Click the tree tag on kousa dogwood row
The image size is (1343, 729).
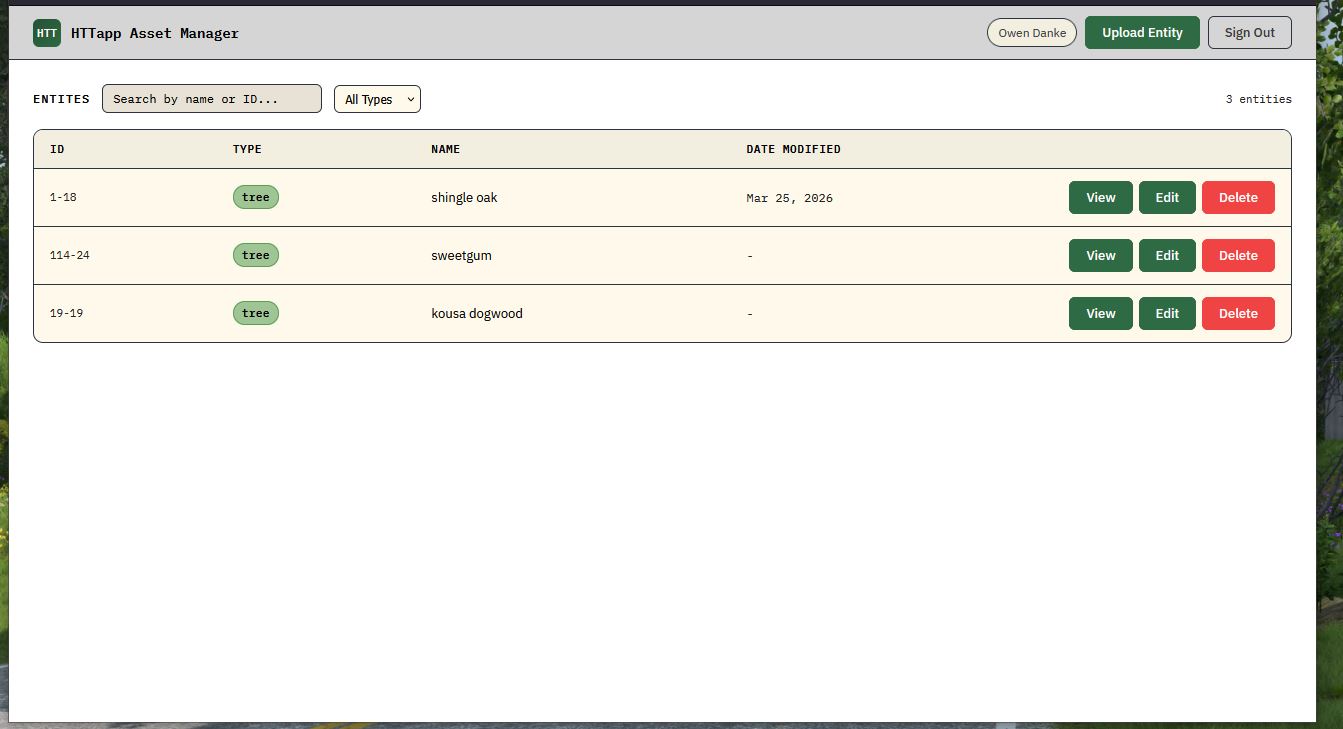tap(256, 314)
